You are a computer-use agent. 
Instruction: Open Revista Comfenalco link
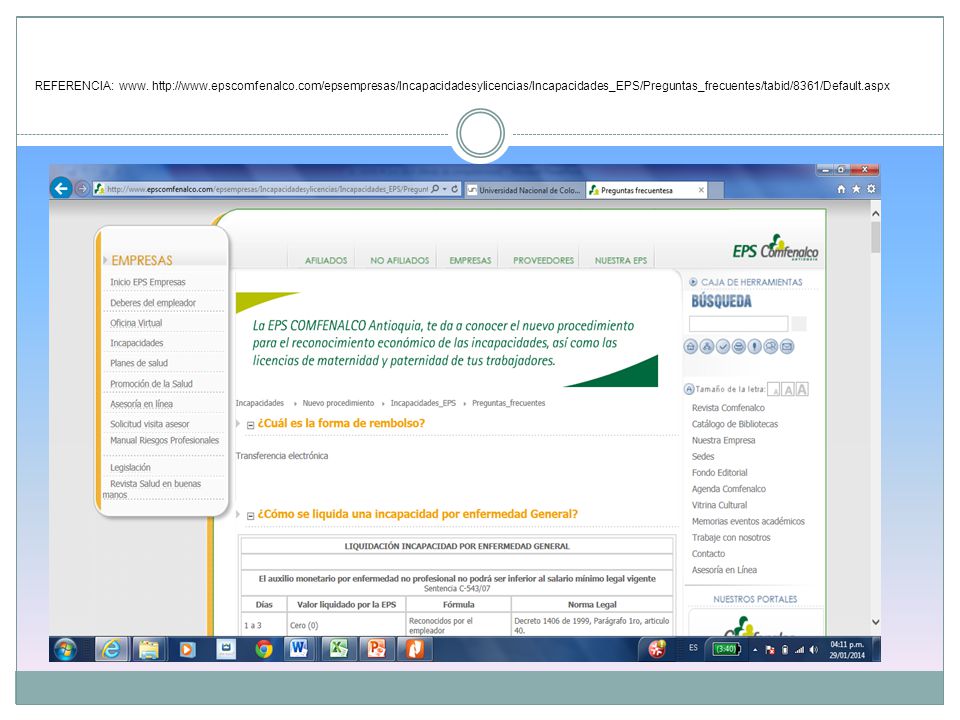728,408
